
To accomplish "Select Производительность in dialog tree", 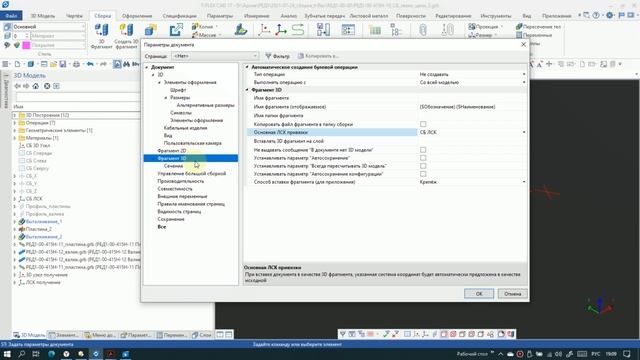I will (181, 181).
